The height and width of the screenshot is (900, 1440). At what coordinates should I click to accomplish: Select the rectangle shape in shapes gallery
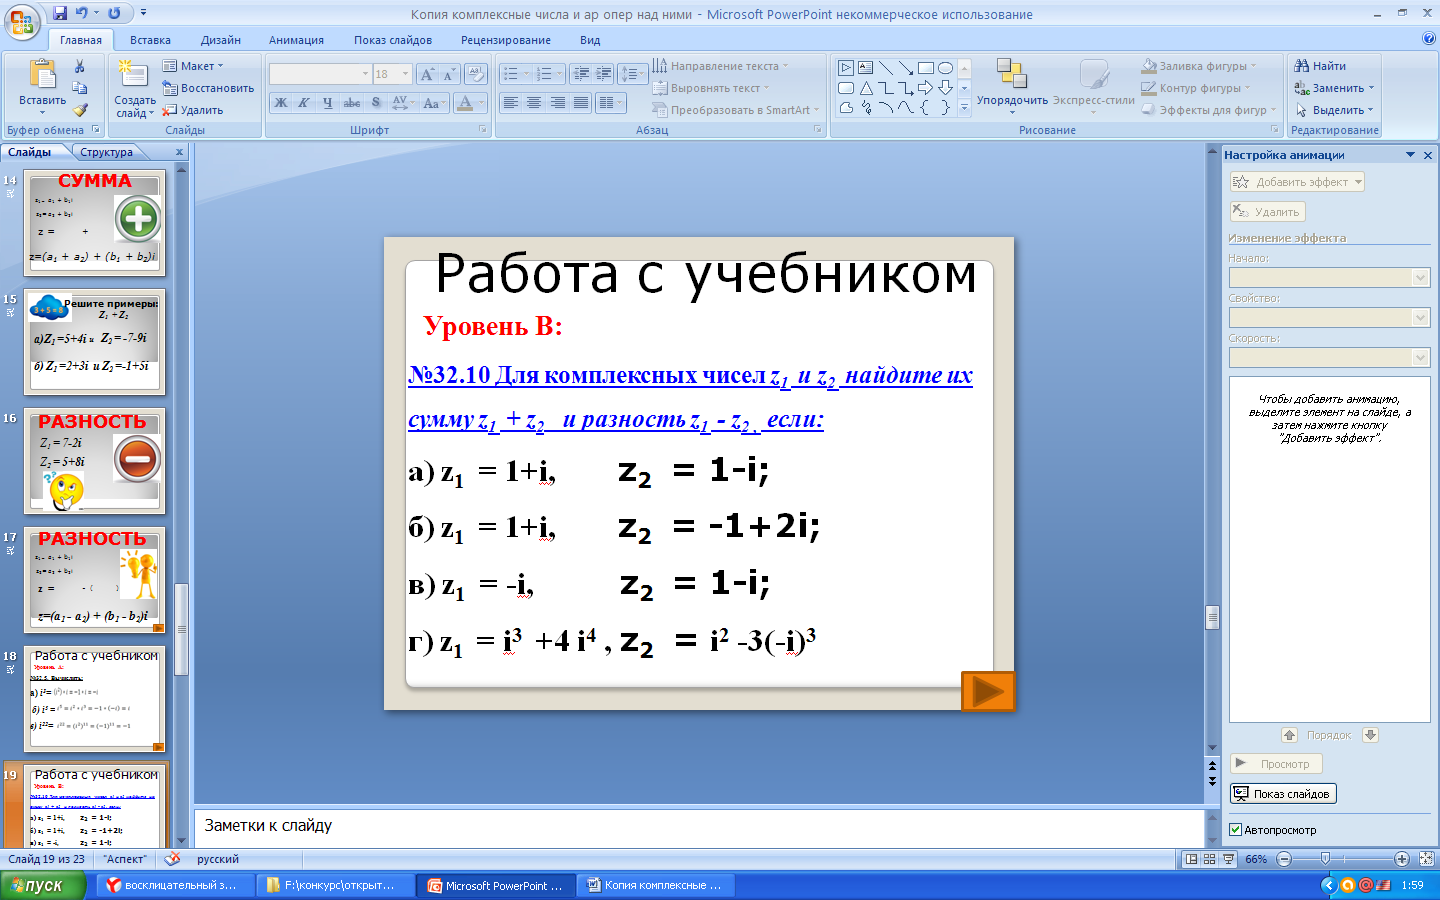[925, 68]
